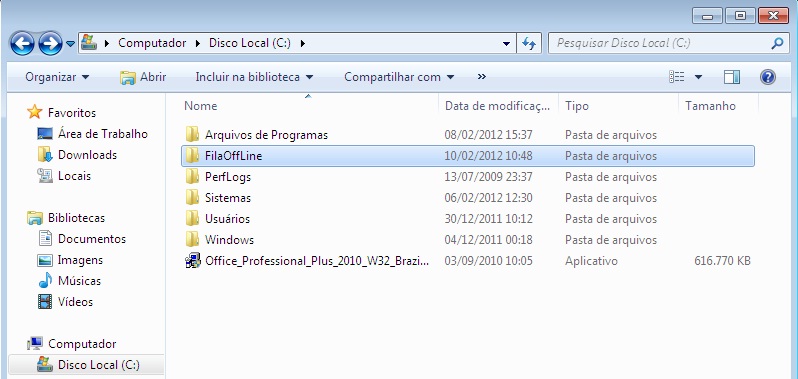The height and width of the screenshot is (379, 798).
Task: Select the Arquivos de Programas folder icon
Action: click(x=192, y=135)
